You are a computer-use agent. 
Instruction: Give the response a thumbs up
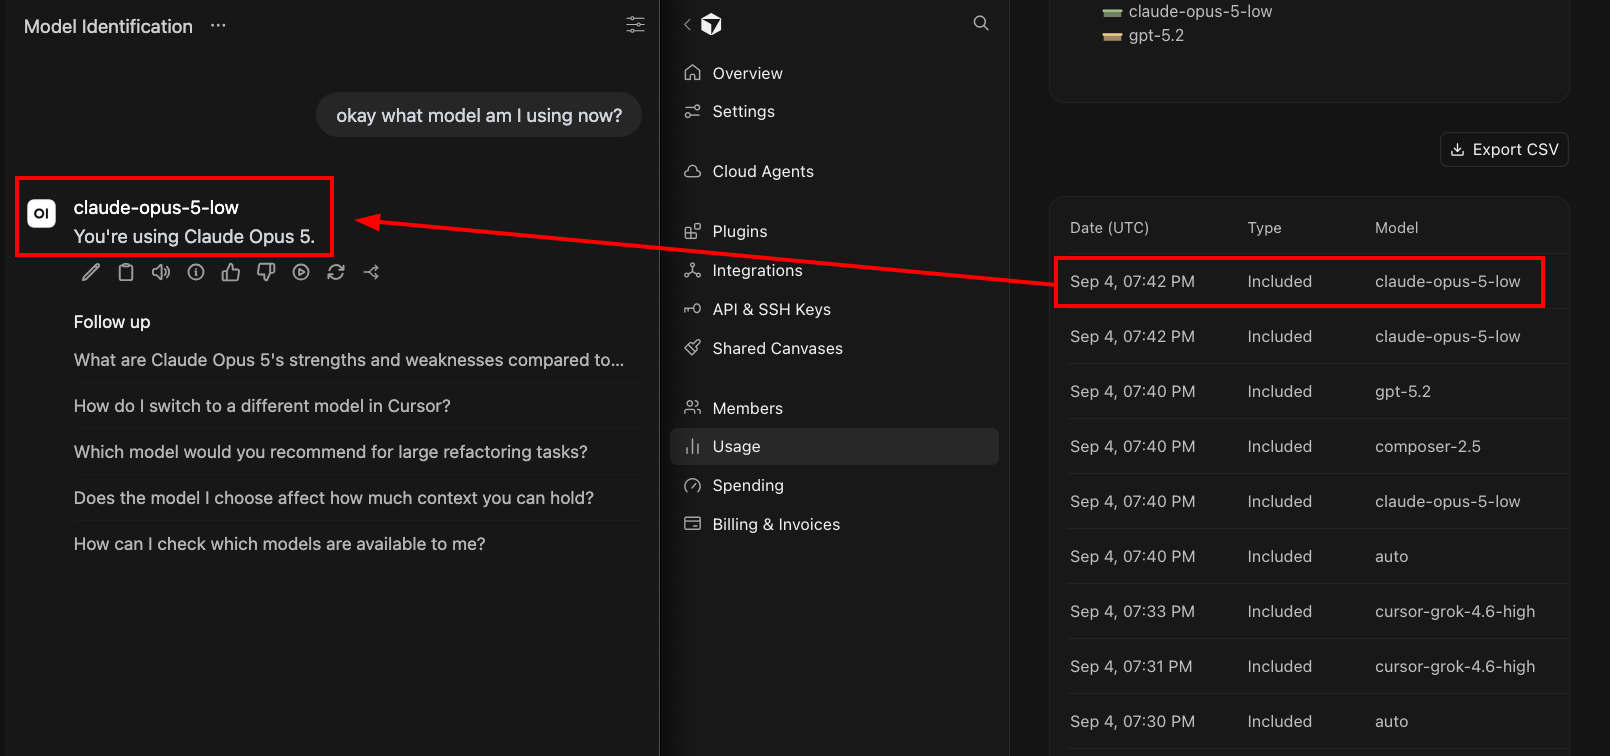(231, 272)
